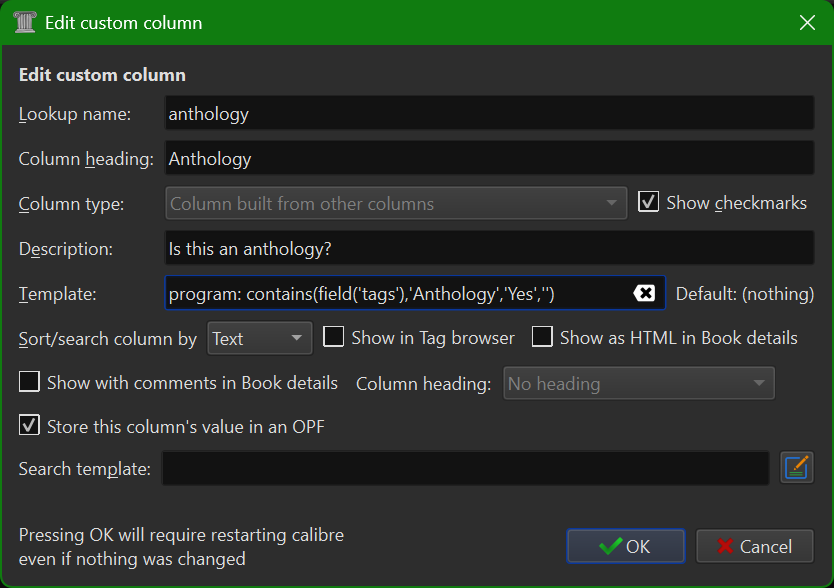Screen dimensions: 834x588
Task: Cancel the custom column edit
Action: point(754,546)
